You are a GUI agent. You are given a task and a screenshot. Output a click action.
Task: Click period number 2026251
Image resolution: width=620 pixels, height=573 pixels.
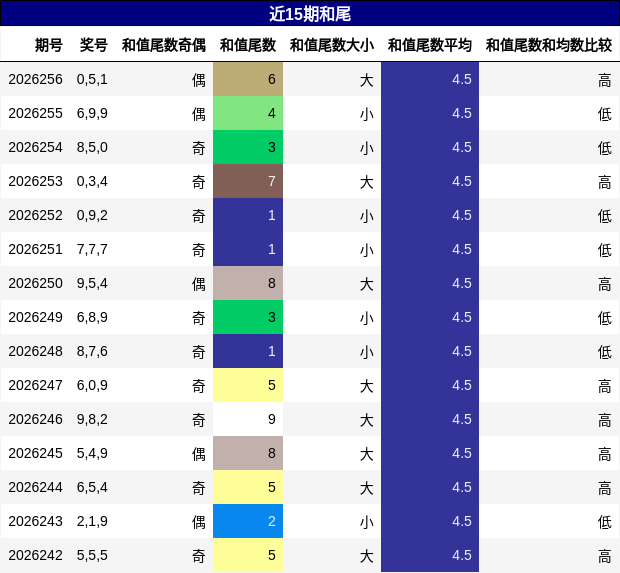tap(35, 249)
